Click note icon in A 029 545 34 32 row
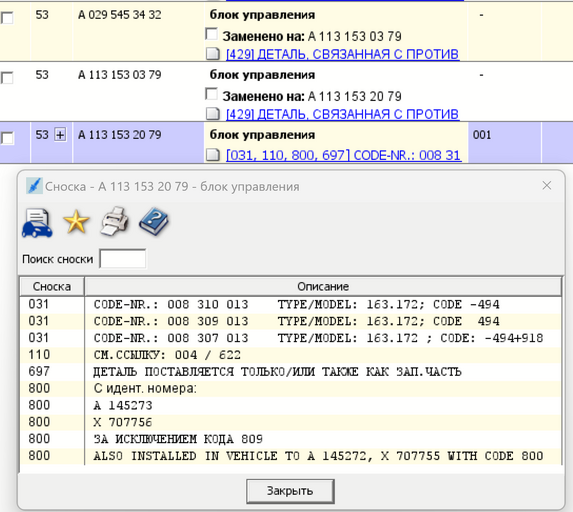This screenshot has height=512, width=573. pos(213,54)
